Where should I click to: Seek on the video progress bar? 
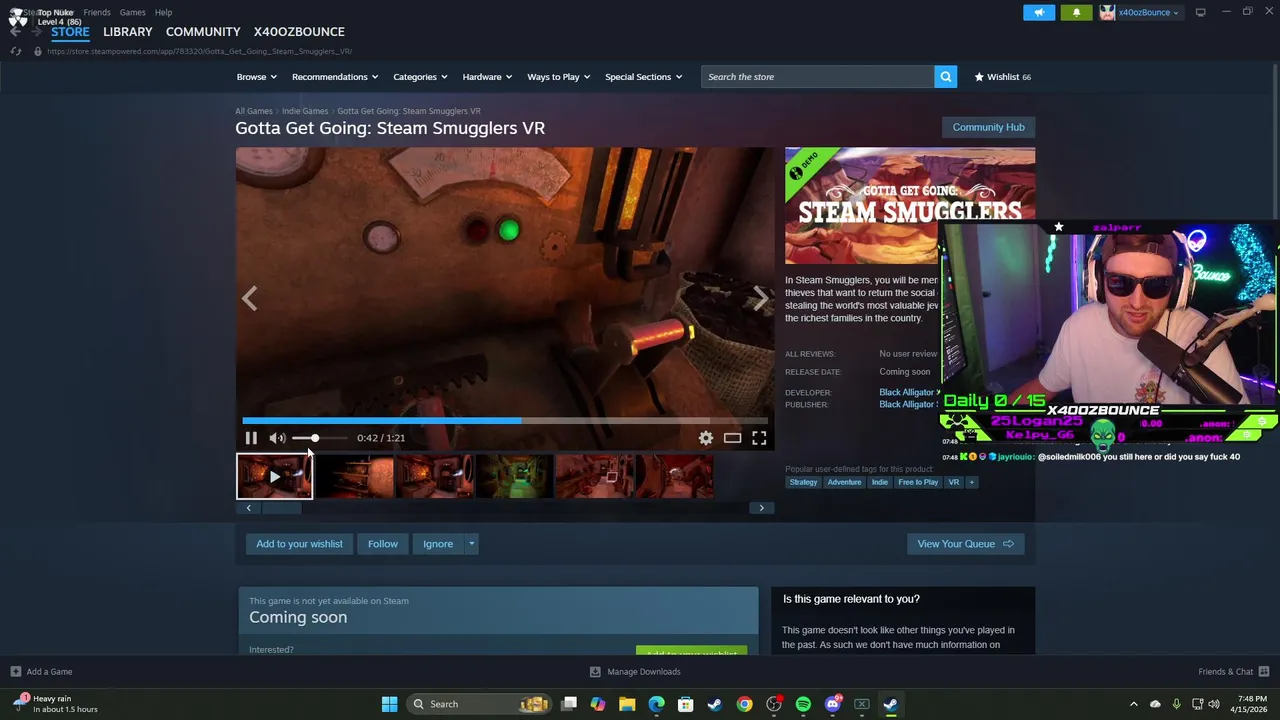point(505,421)
